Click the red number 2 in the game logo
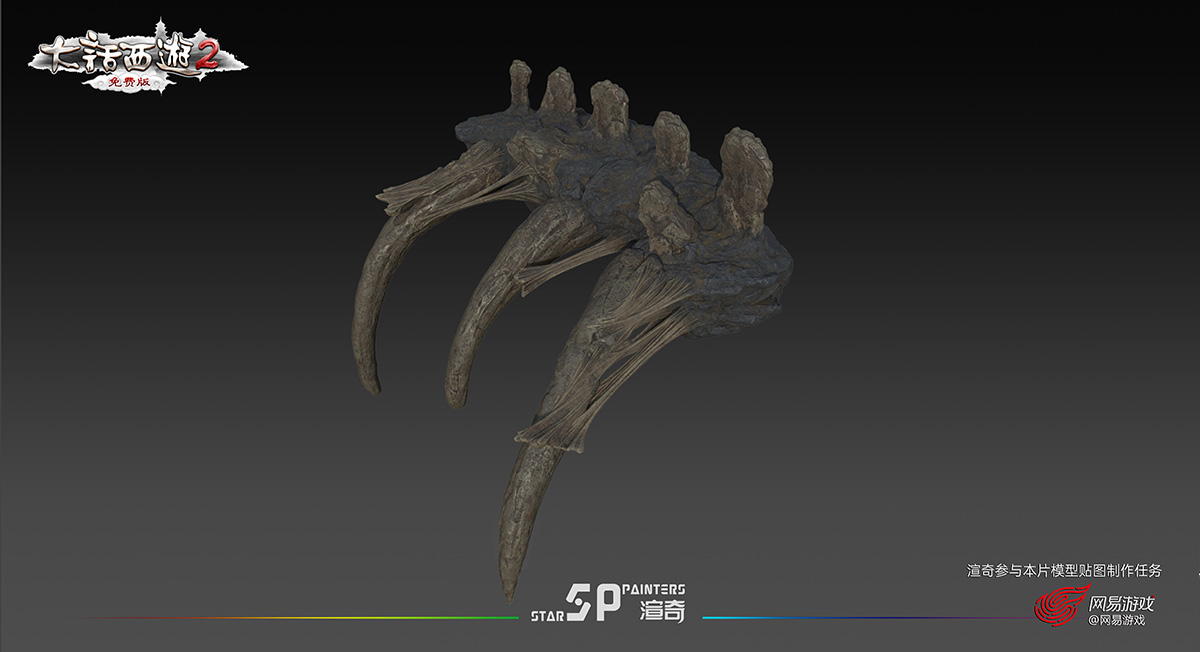 tap(205, 59)
